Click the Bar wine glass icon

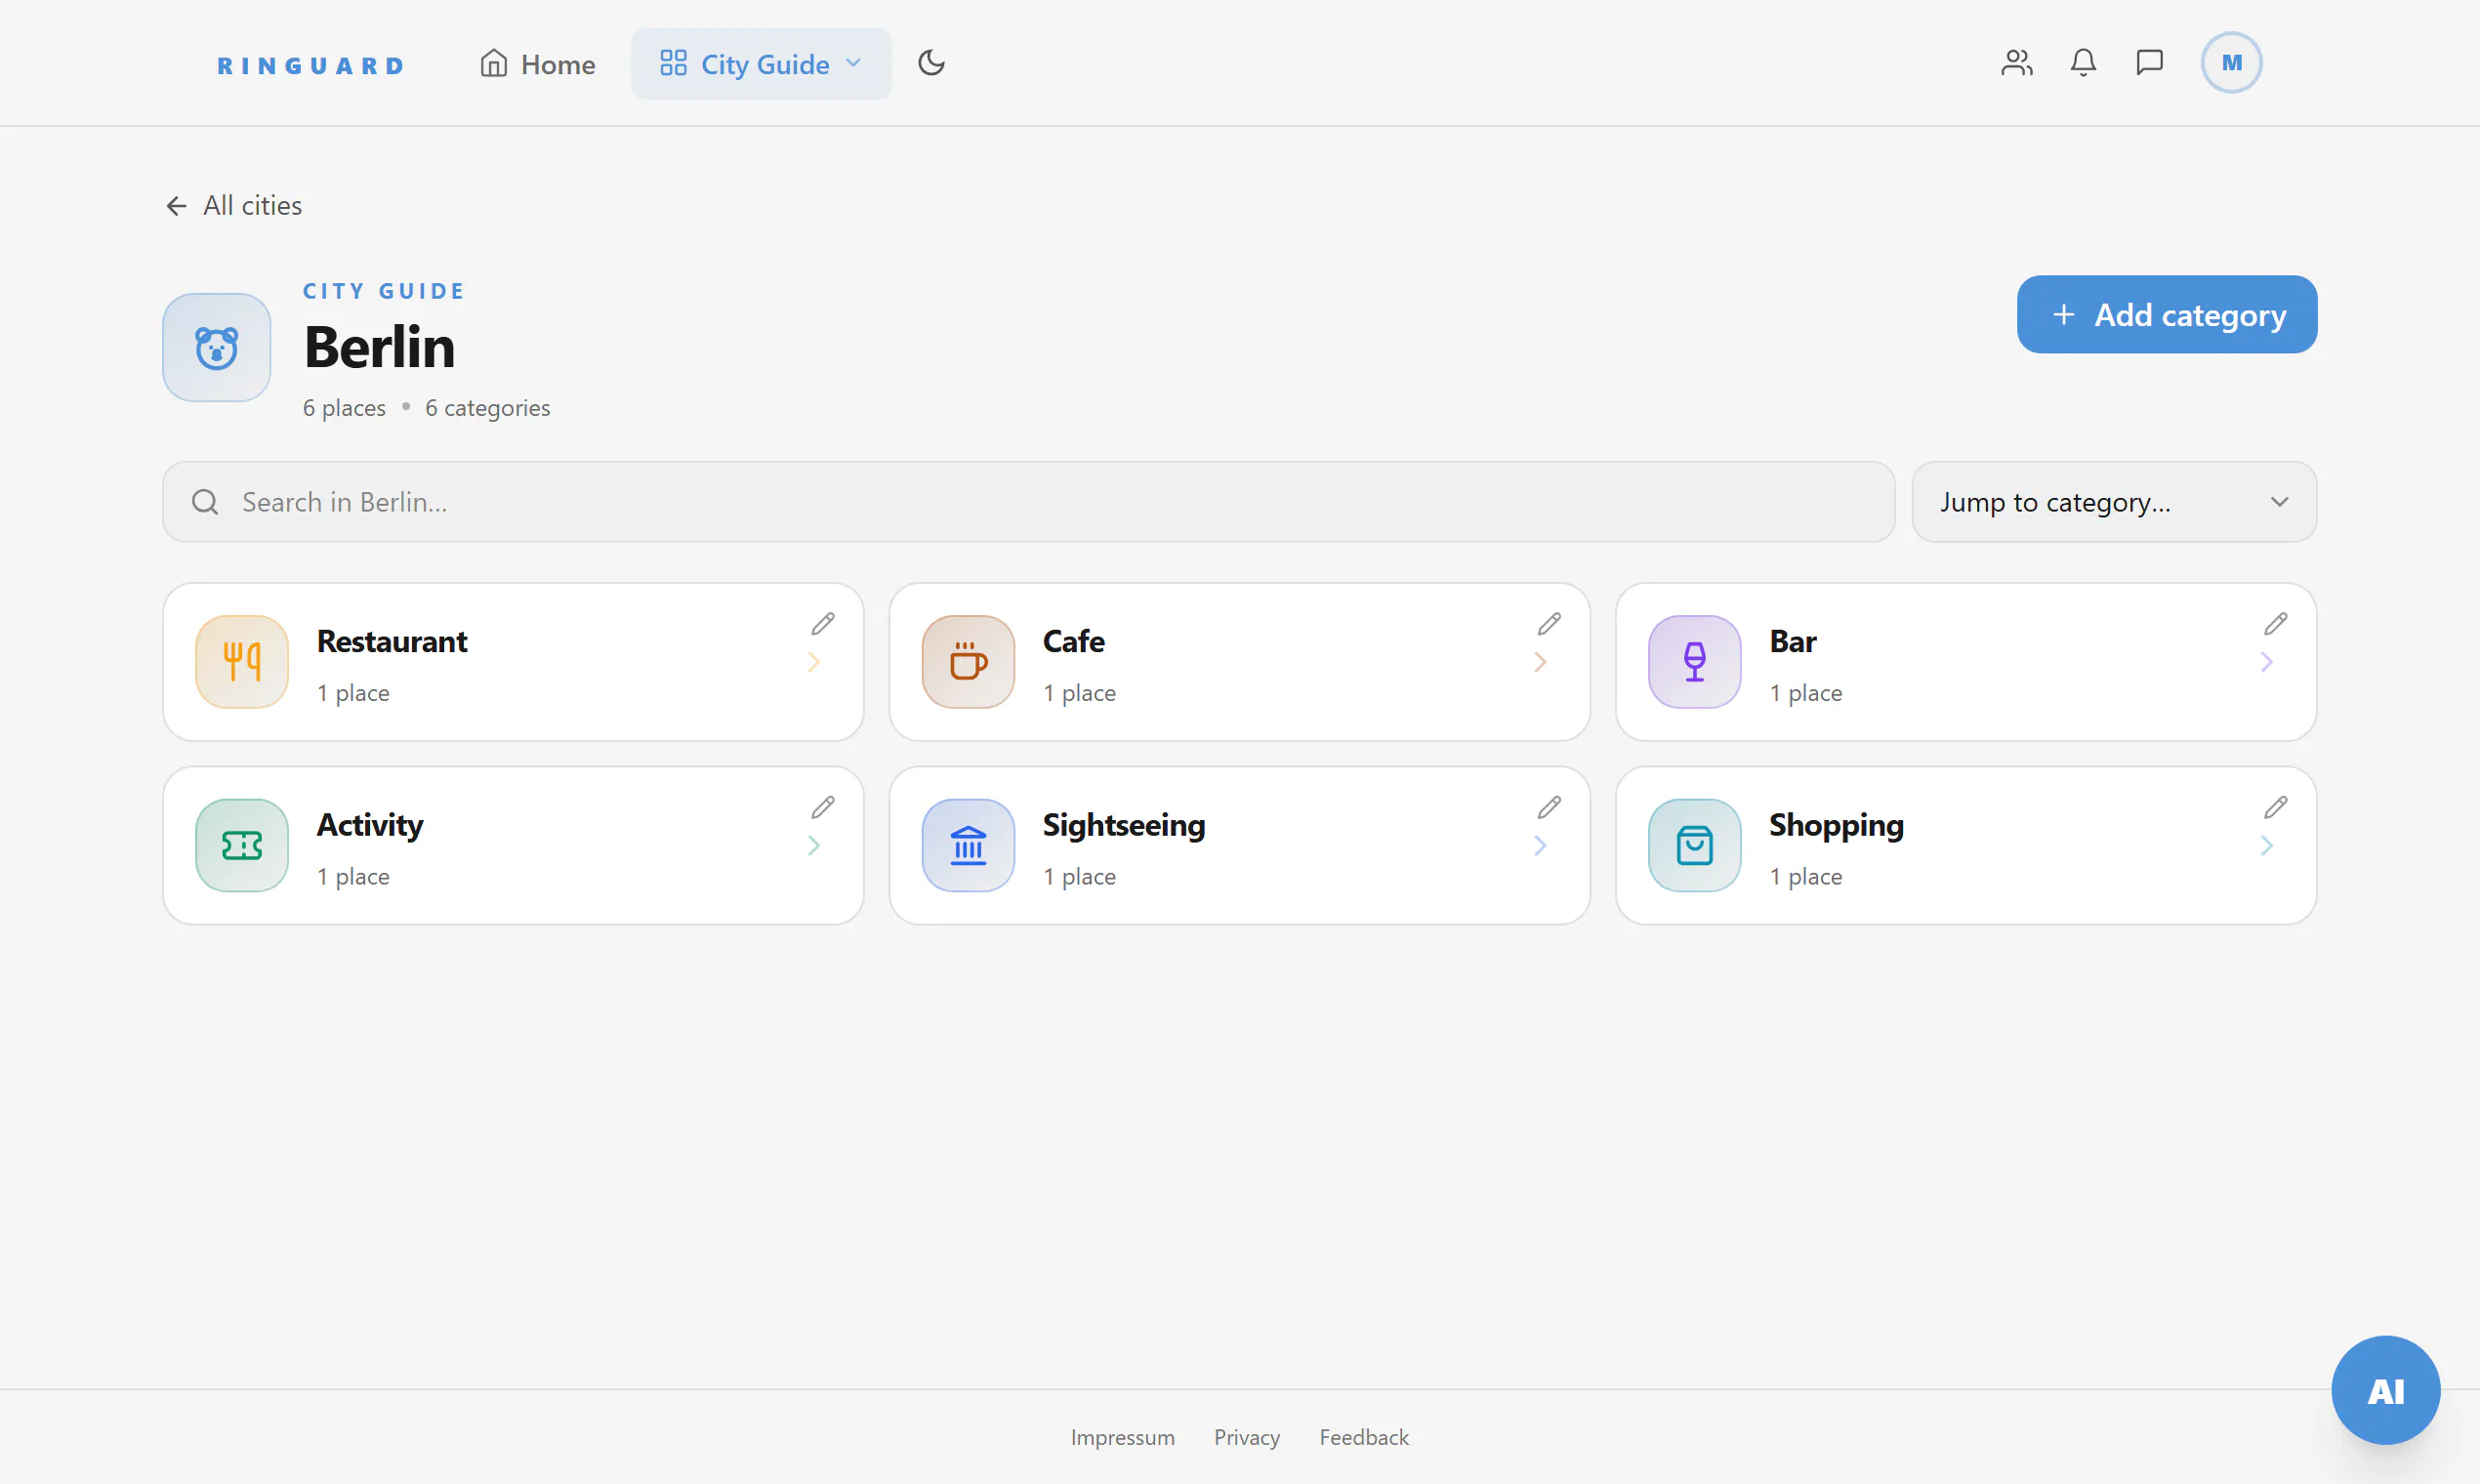1694,662
